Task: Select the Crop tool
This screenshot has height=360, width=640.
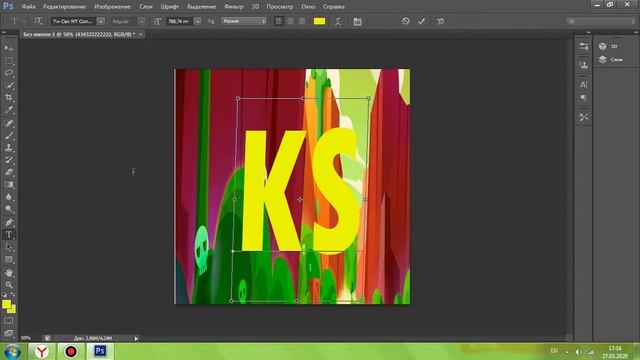Action: (9, 98)
